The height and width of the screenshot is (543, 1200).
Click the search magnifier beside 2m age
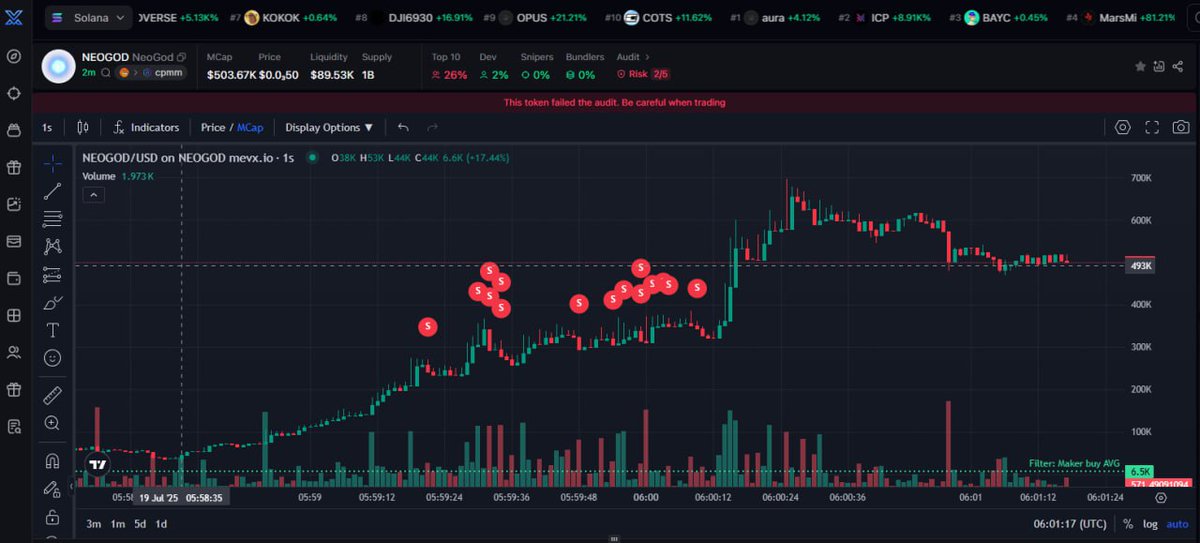(x=105, y=73)
